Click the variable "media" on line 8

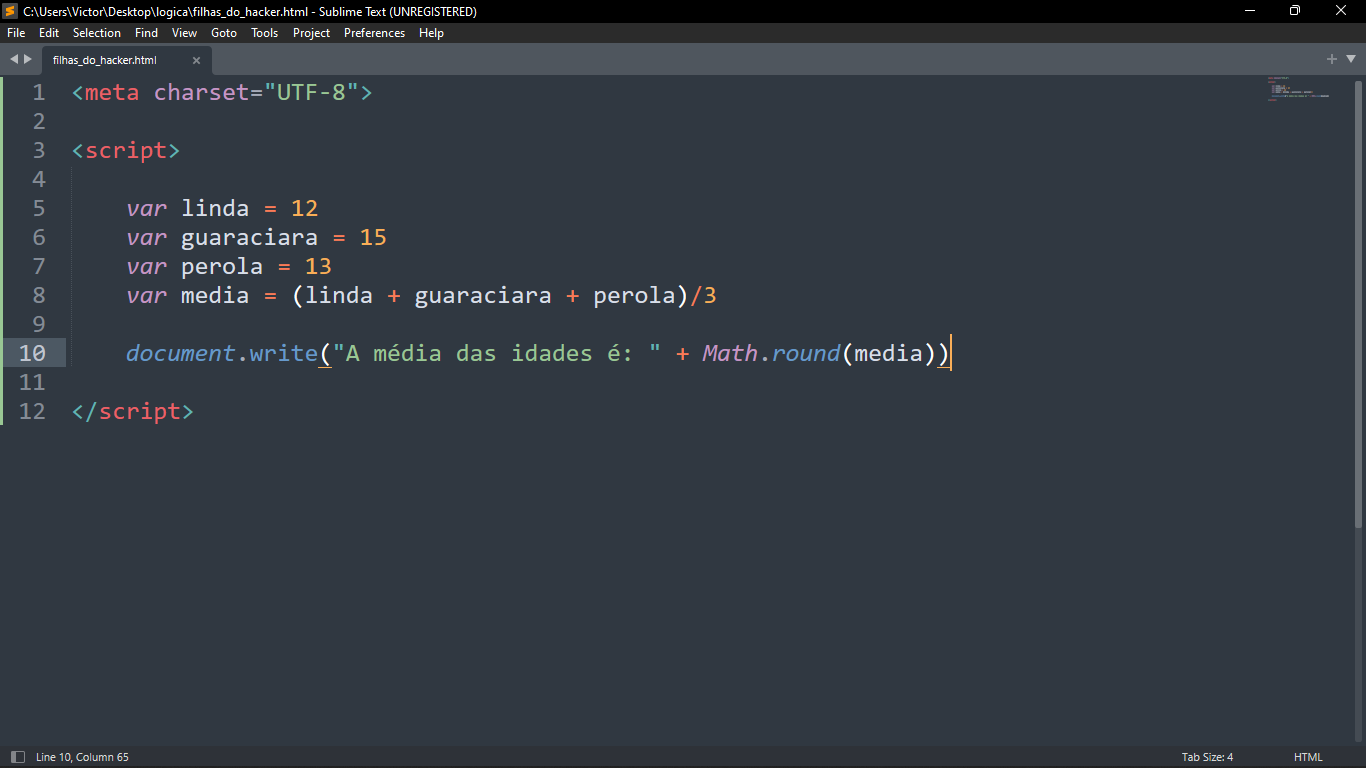tap(215, 295)
